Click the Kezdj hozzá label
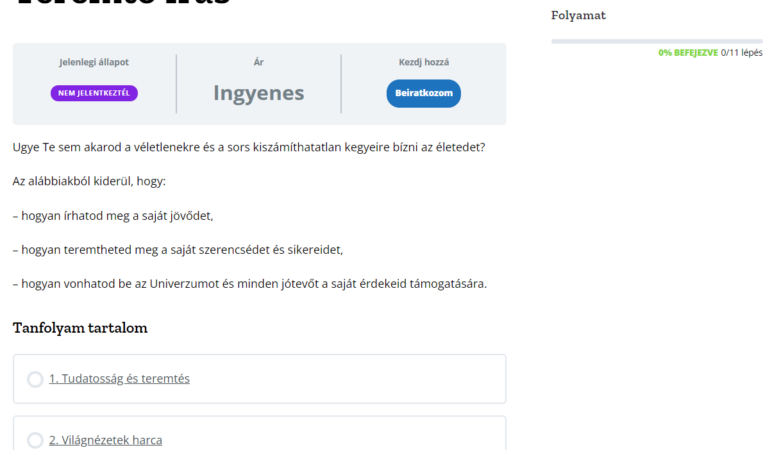 [x=423, y=62]
